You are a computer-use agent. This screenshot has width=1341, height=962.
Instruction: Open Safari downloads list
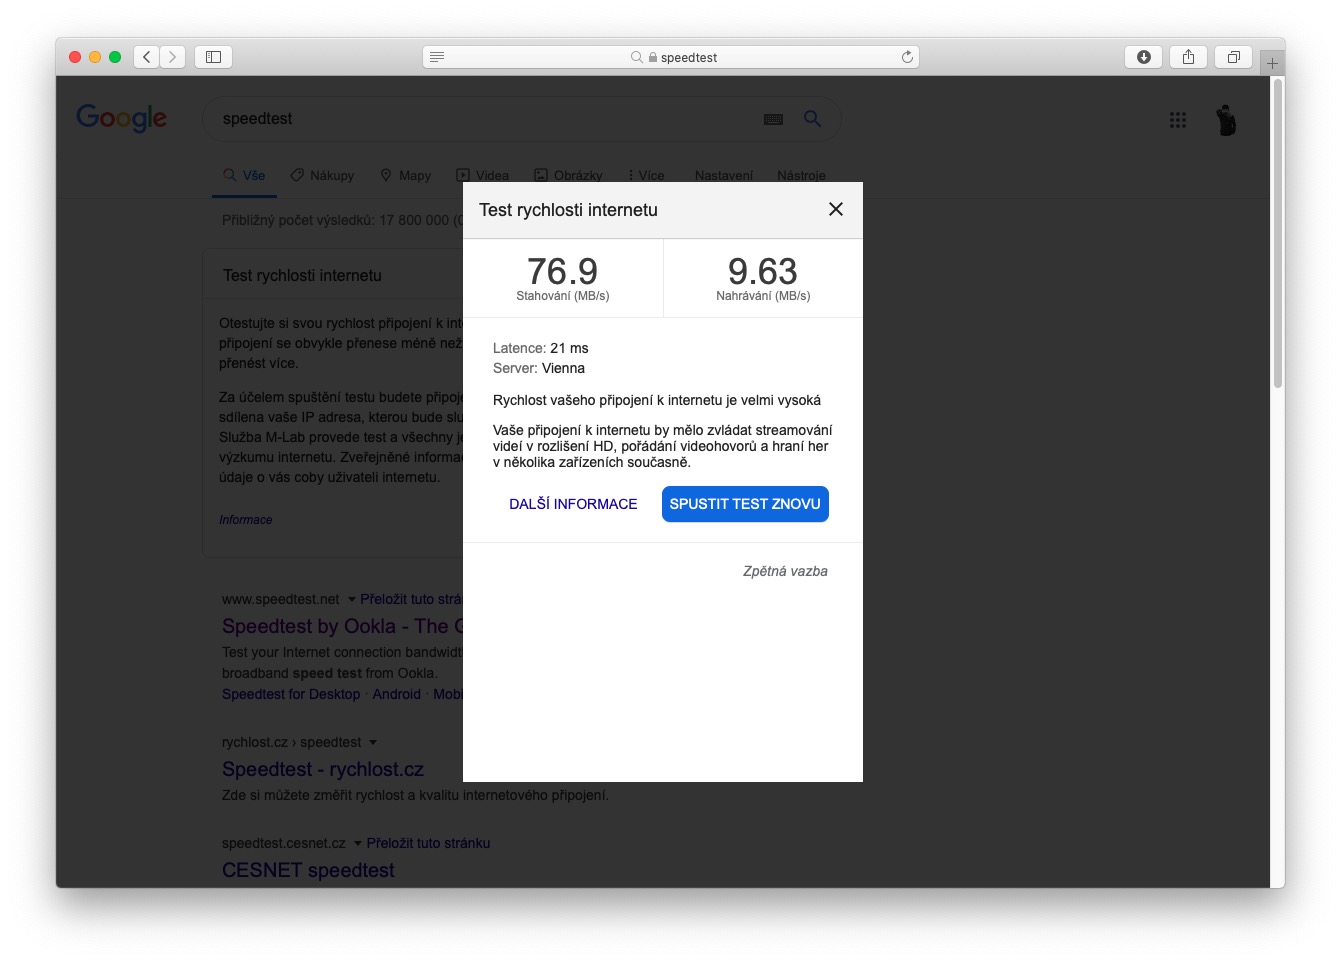point(1144,57)
